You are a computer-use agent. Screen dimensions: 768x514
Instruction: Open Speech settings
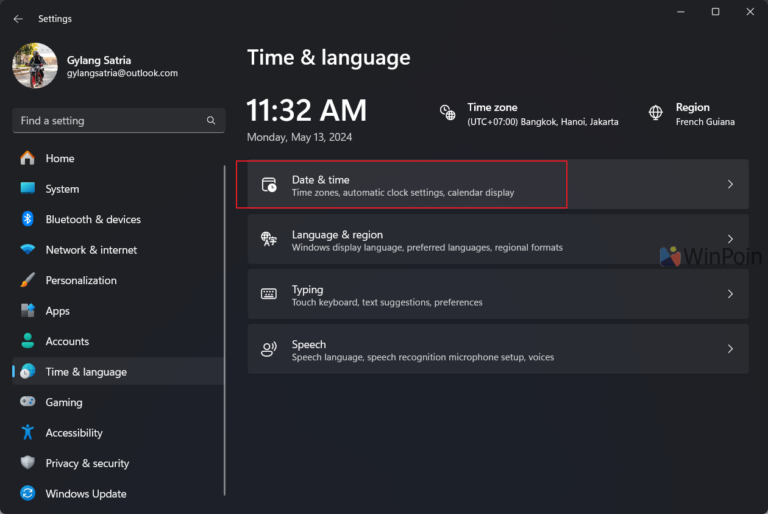[x=498, y=349]
